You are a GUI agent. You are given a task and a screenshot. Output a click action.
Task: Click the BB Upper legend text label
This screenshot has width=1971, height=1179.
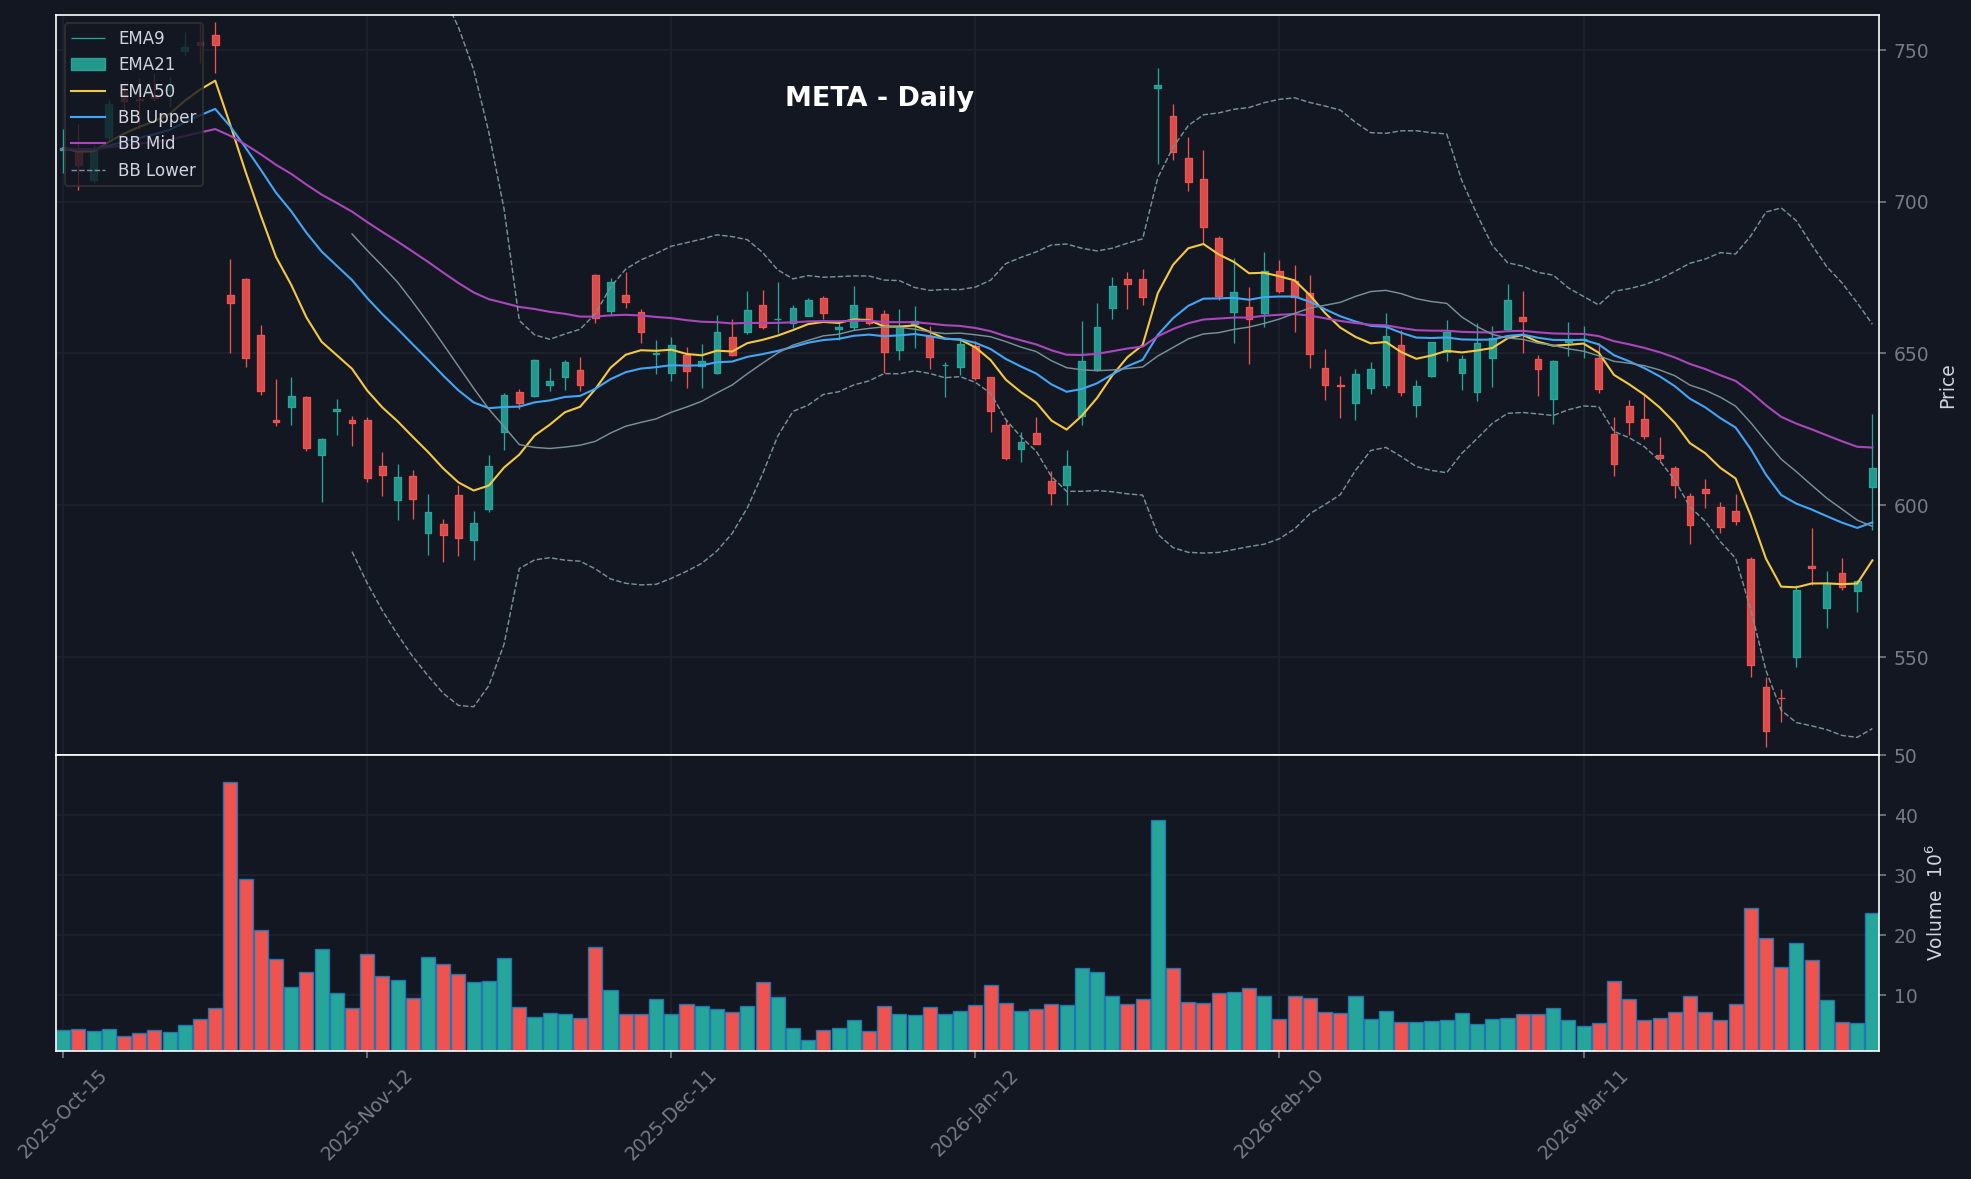[157, 117]
